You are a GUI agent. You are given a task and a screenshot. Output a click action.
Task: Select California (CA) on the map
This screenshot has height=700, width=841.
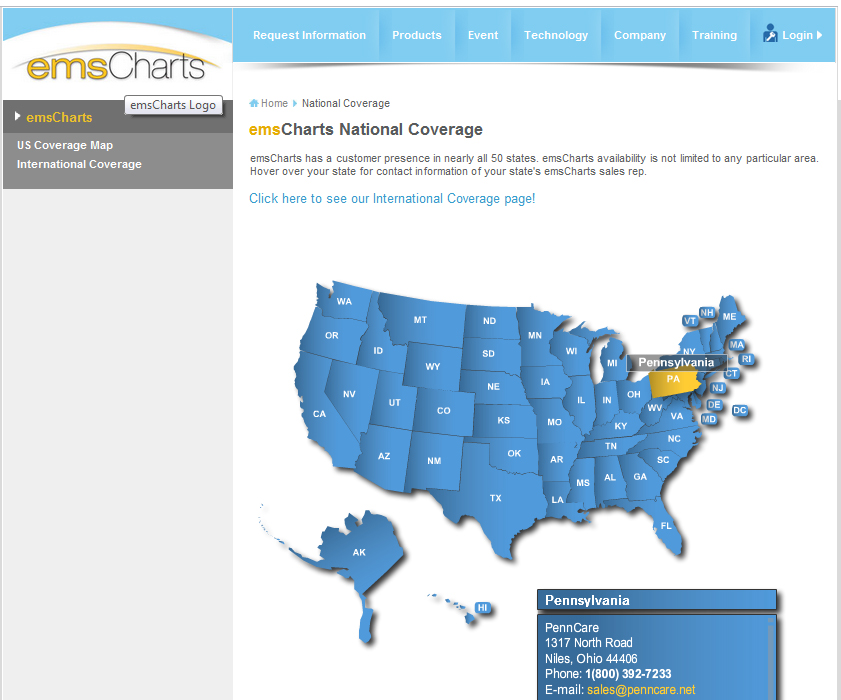[x=319, y=414]
